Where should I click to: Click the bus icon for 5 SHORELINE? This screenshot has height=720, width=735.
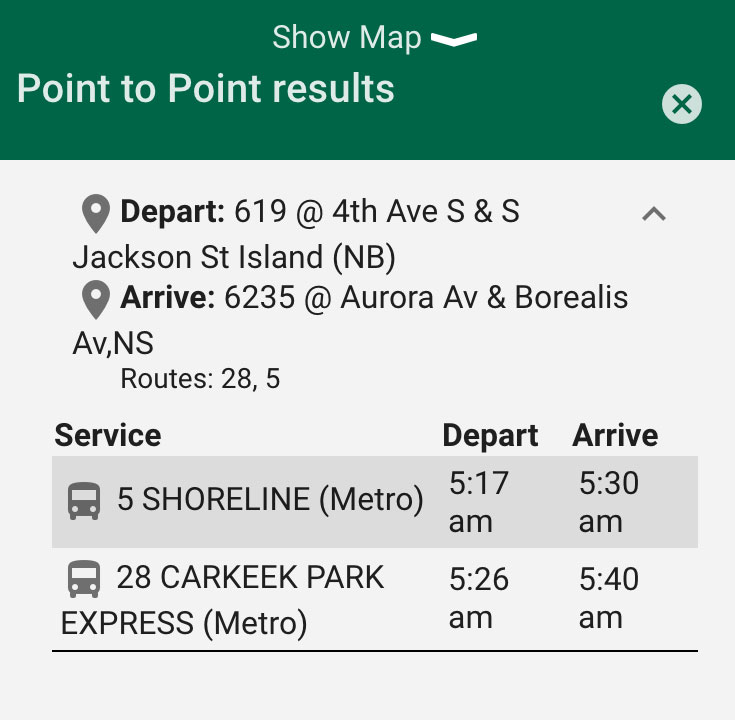(x=84, y=501)
